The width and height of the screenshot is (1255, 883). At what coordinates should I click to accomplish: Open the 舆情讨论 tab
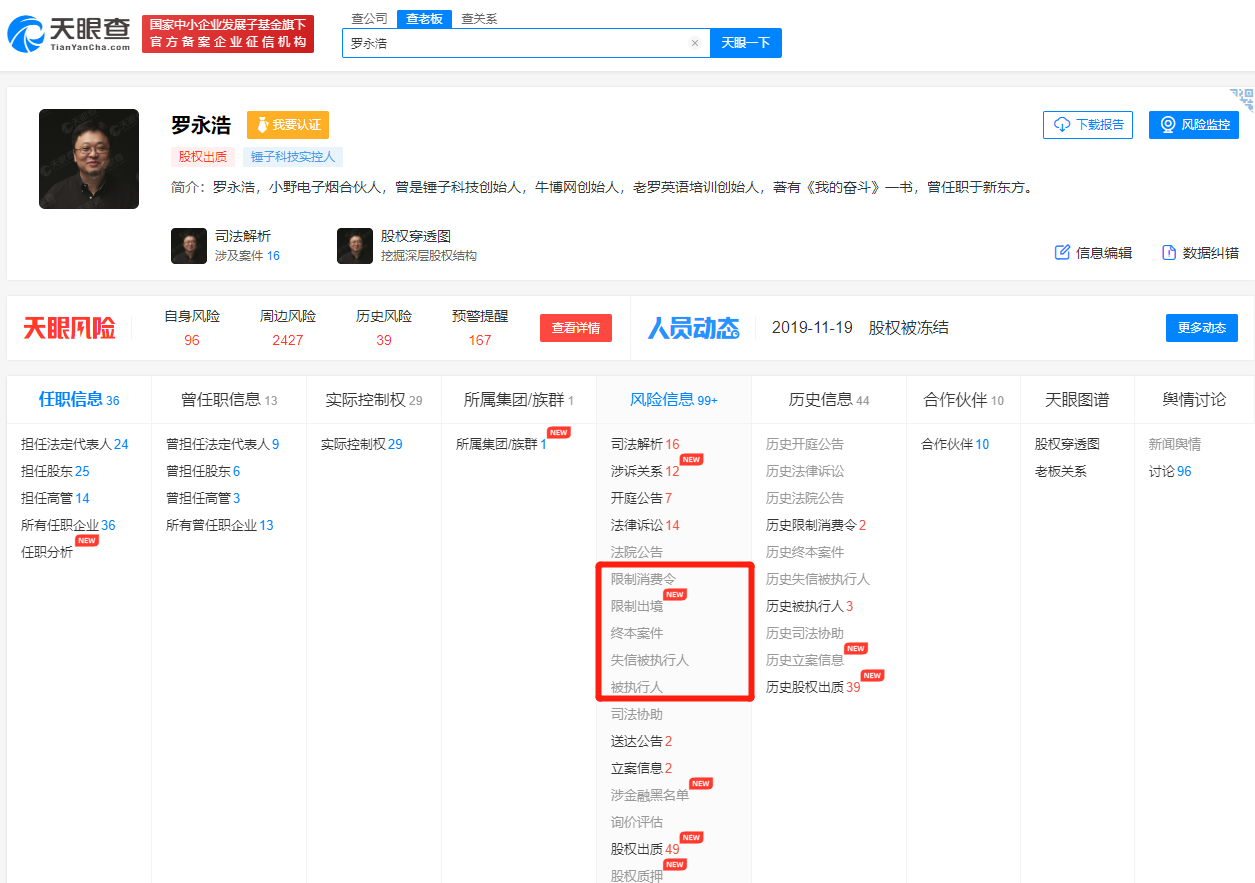coord(1194,400)
